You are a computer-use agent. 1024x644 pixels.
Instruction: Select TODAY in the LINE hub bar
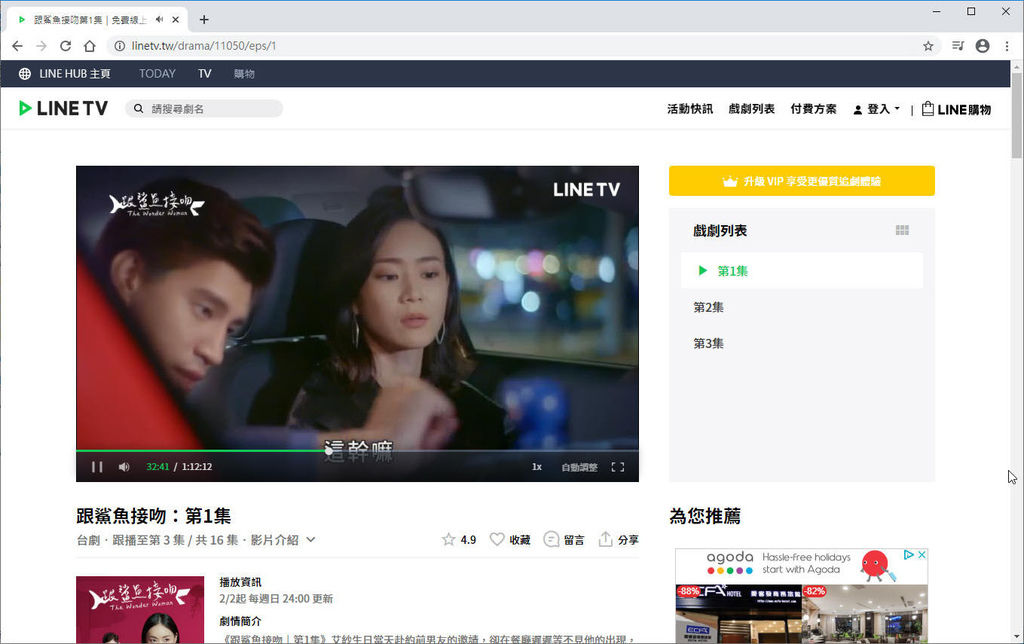(x=157, y=74)
